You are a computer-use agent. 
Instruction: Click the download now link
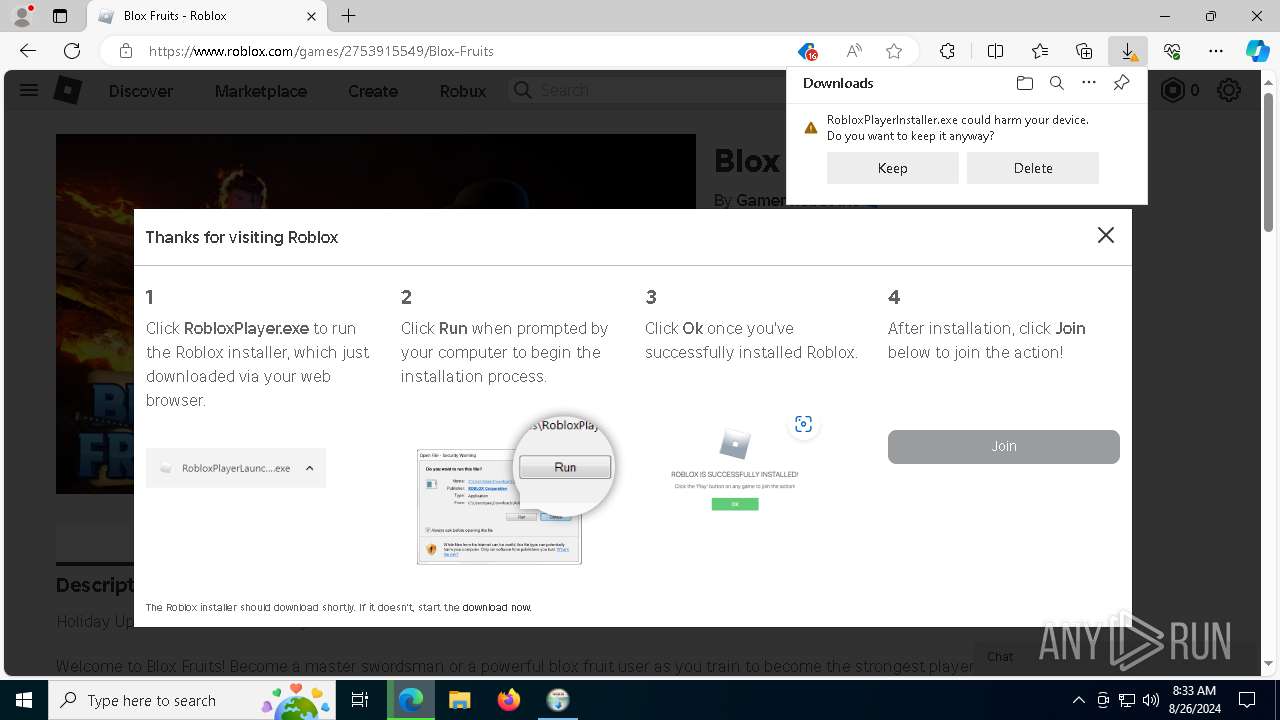pos(496,607)
